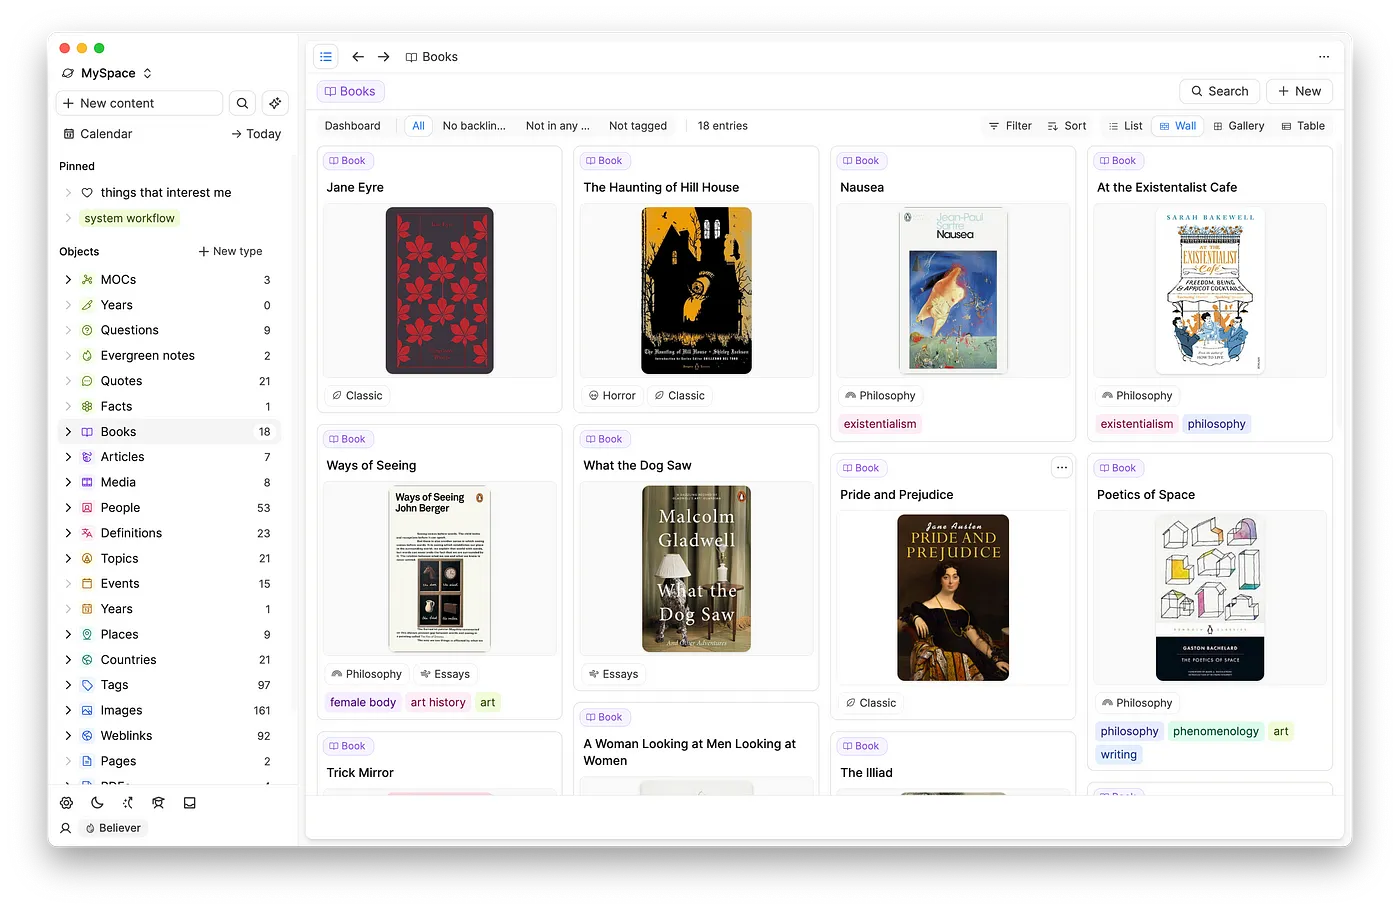Viewport: 1400px width, 910px height.
Task: Switch to Wall view
Action: (1178, 126)
